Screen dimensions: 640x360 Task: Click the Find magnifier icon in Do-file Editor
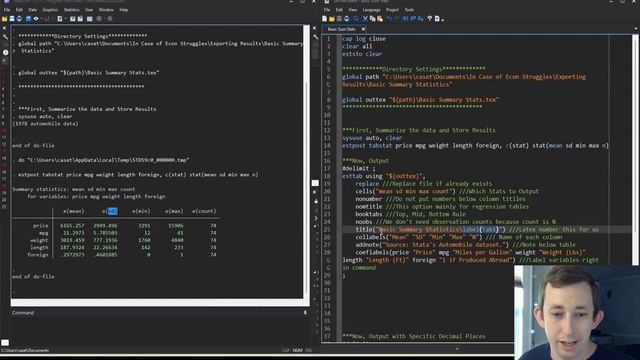pyautogui.click(x=356, y=19)
